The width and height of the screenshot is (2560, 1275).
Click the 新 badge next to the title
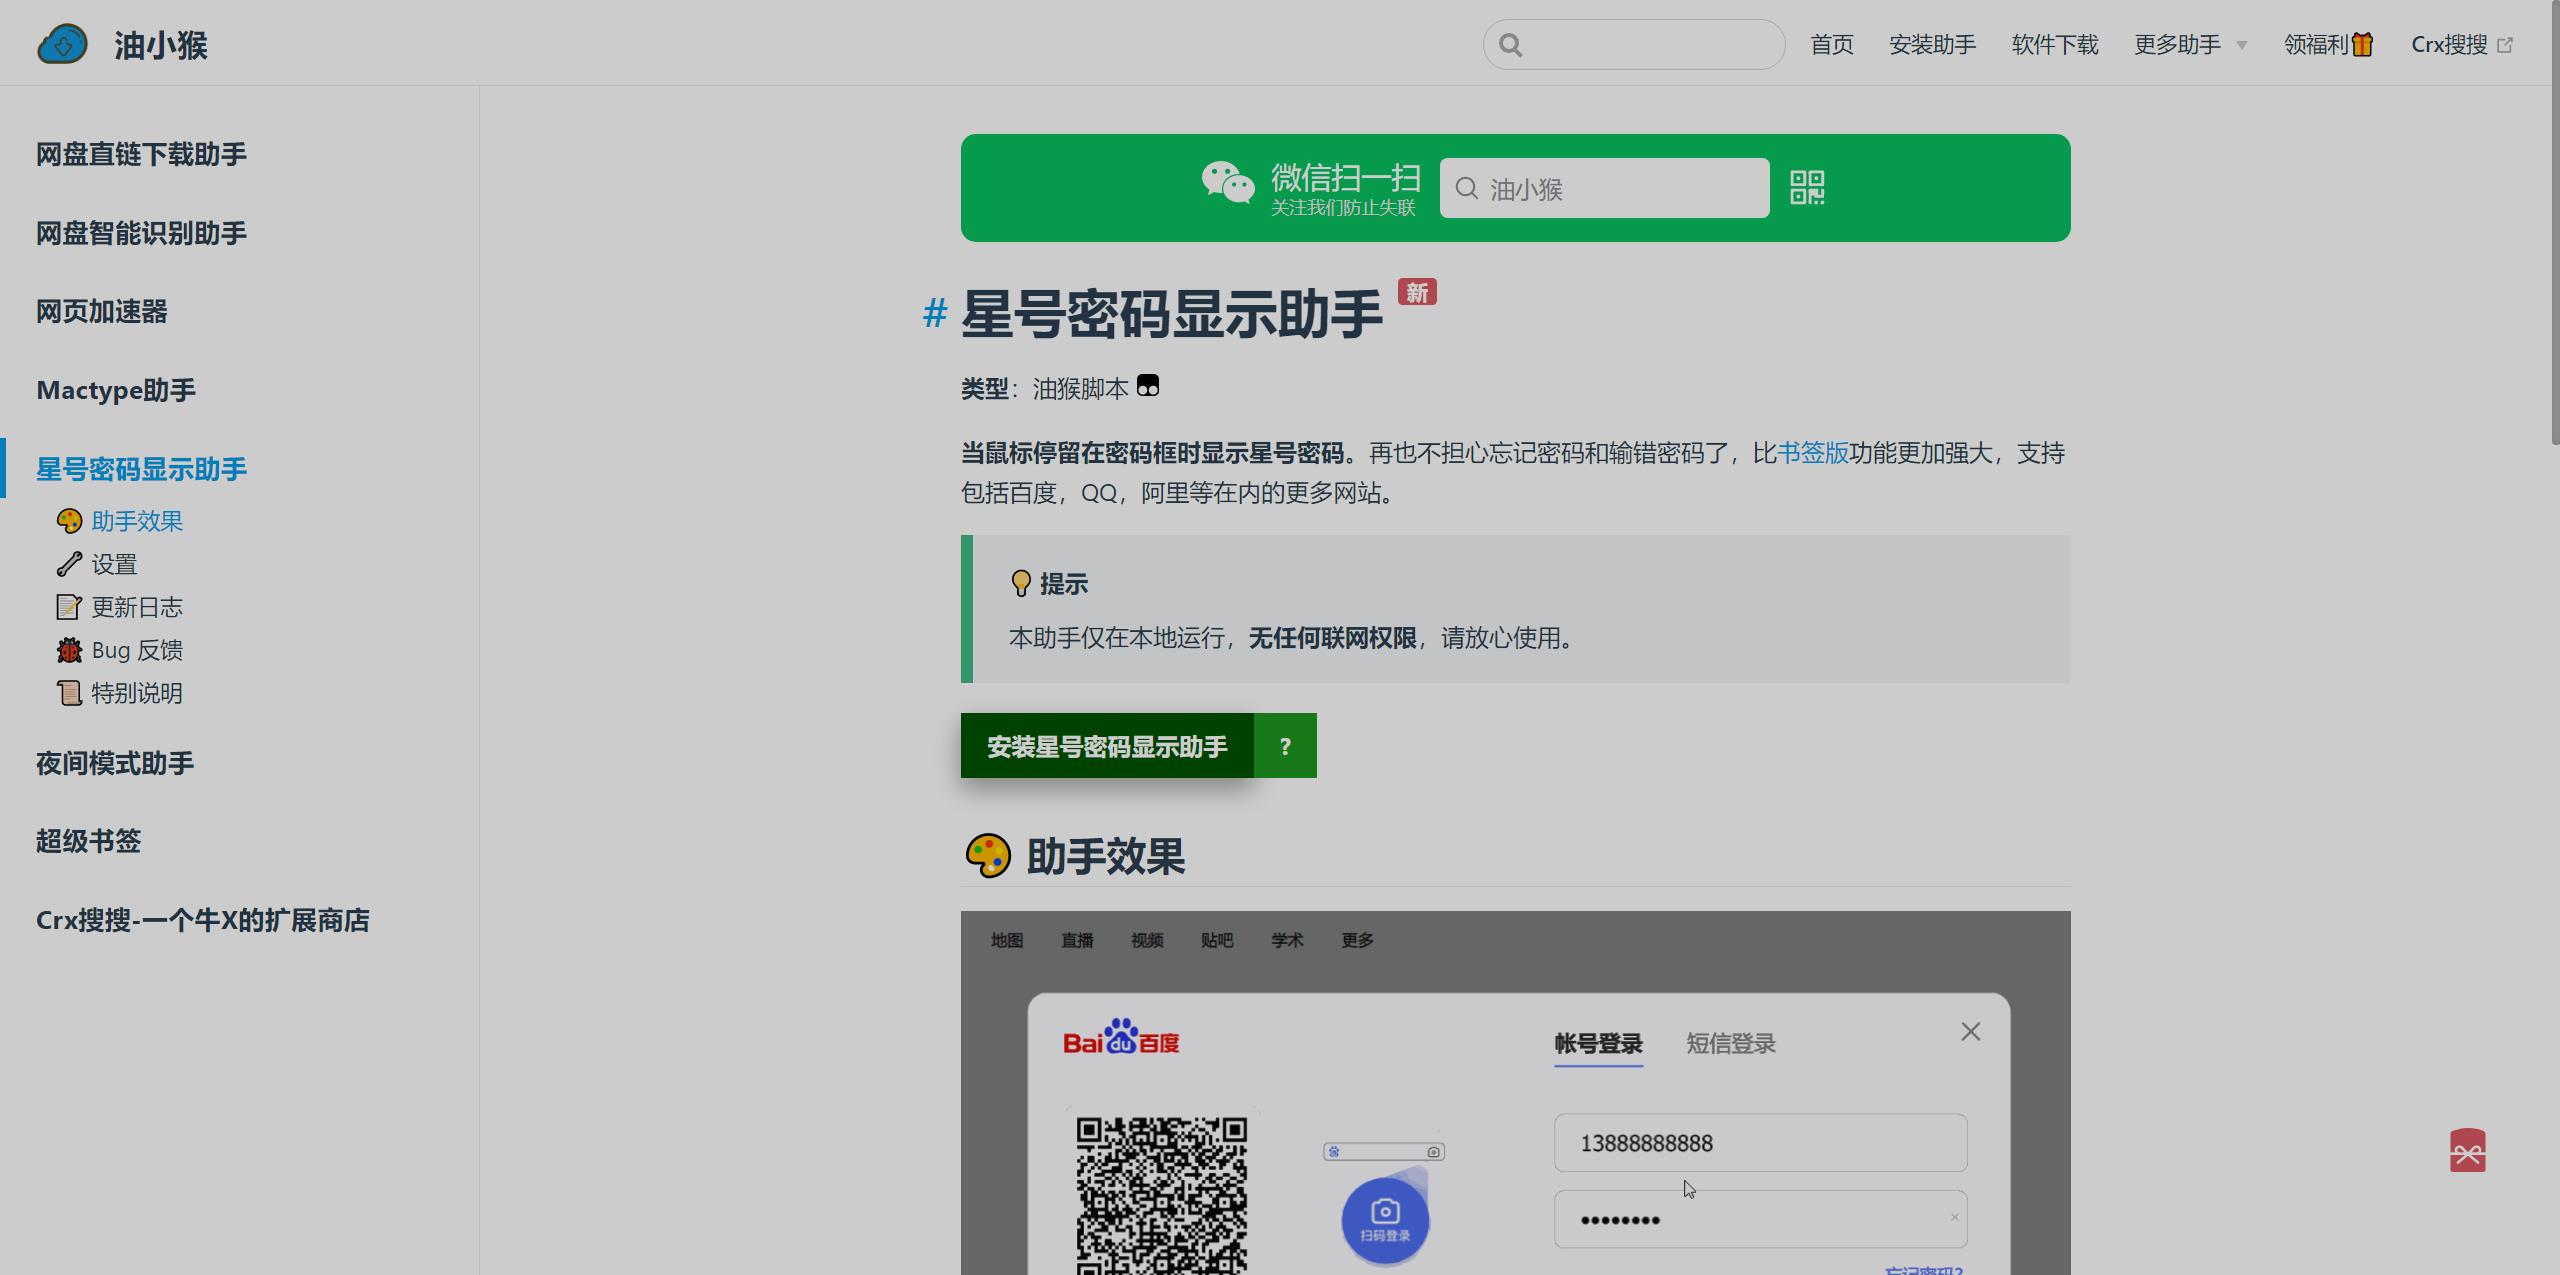click(x=1417, y=292)
